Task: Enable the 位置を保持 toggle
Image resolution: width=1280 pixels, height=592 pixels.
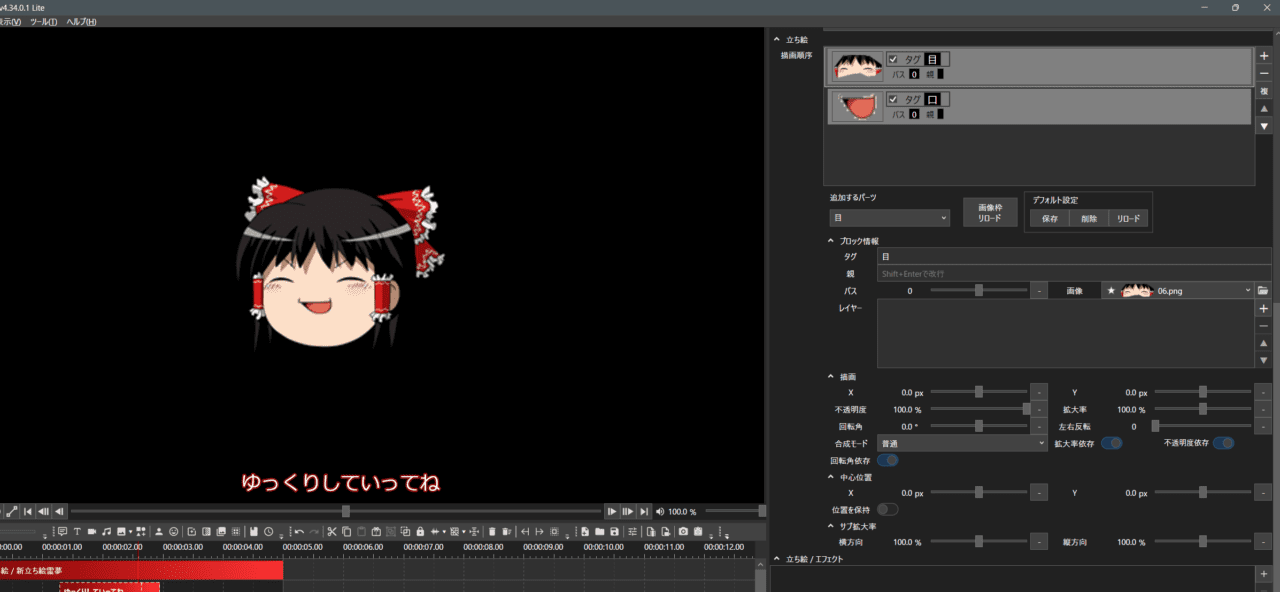Action: [x=887, y=509]
